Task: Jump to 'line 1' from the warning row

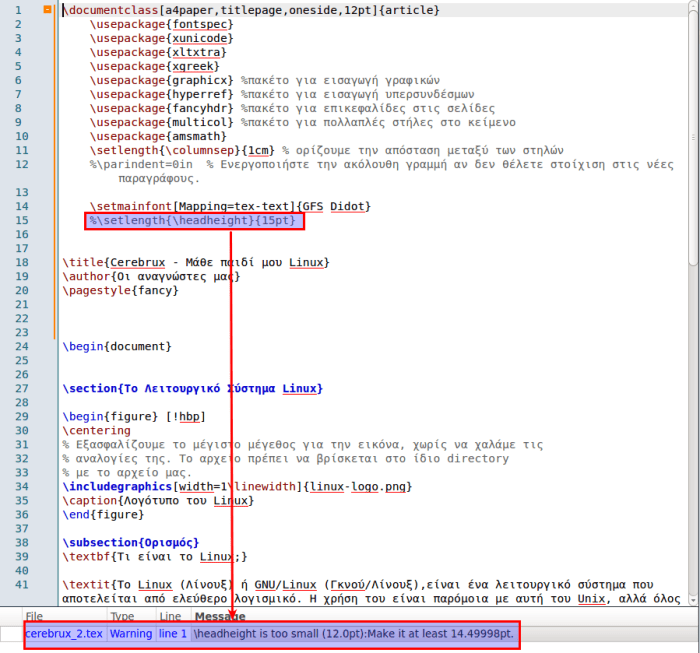Action: click(172, 634)
